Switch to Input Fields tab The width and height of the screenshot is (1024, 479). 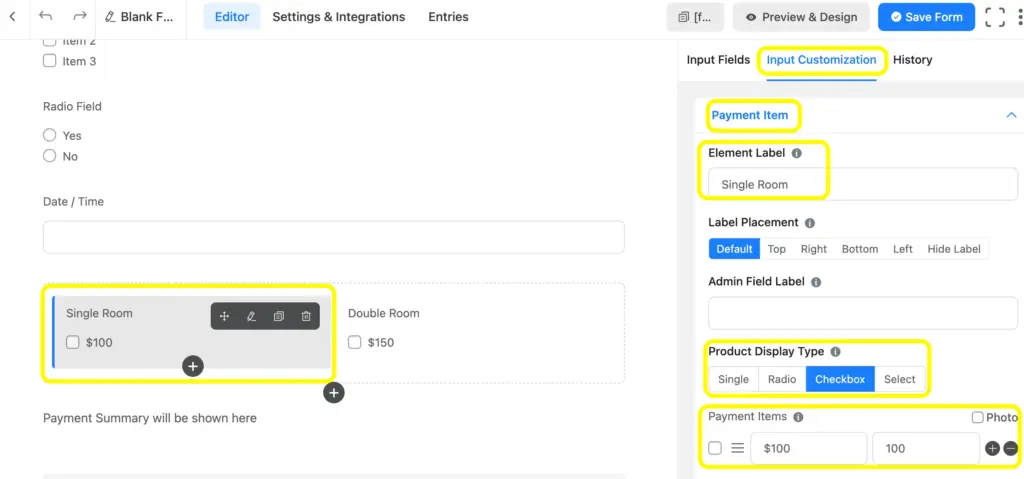718,59
